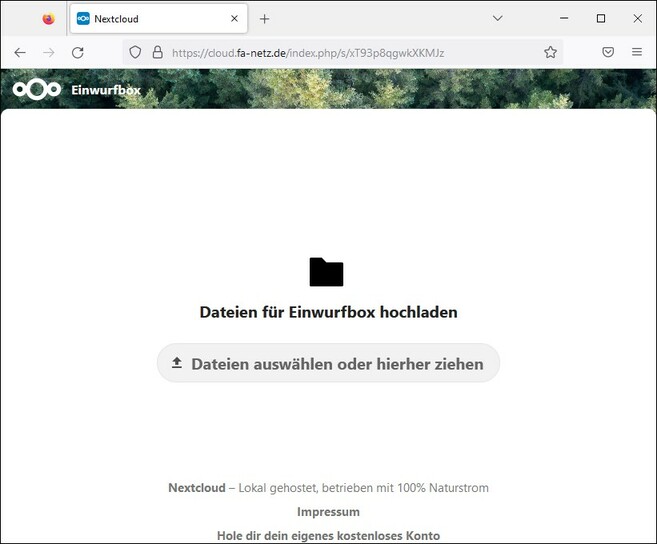
Task: Open Firefox View from the tab bar
Action: point(48,19)
